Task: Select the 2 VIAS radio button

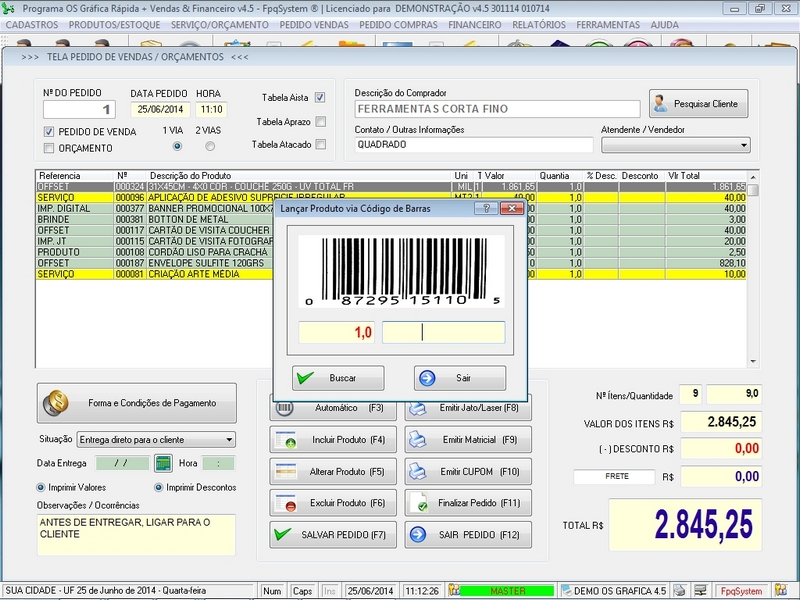Action: pyautogui.click(x=210, y=146)
